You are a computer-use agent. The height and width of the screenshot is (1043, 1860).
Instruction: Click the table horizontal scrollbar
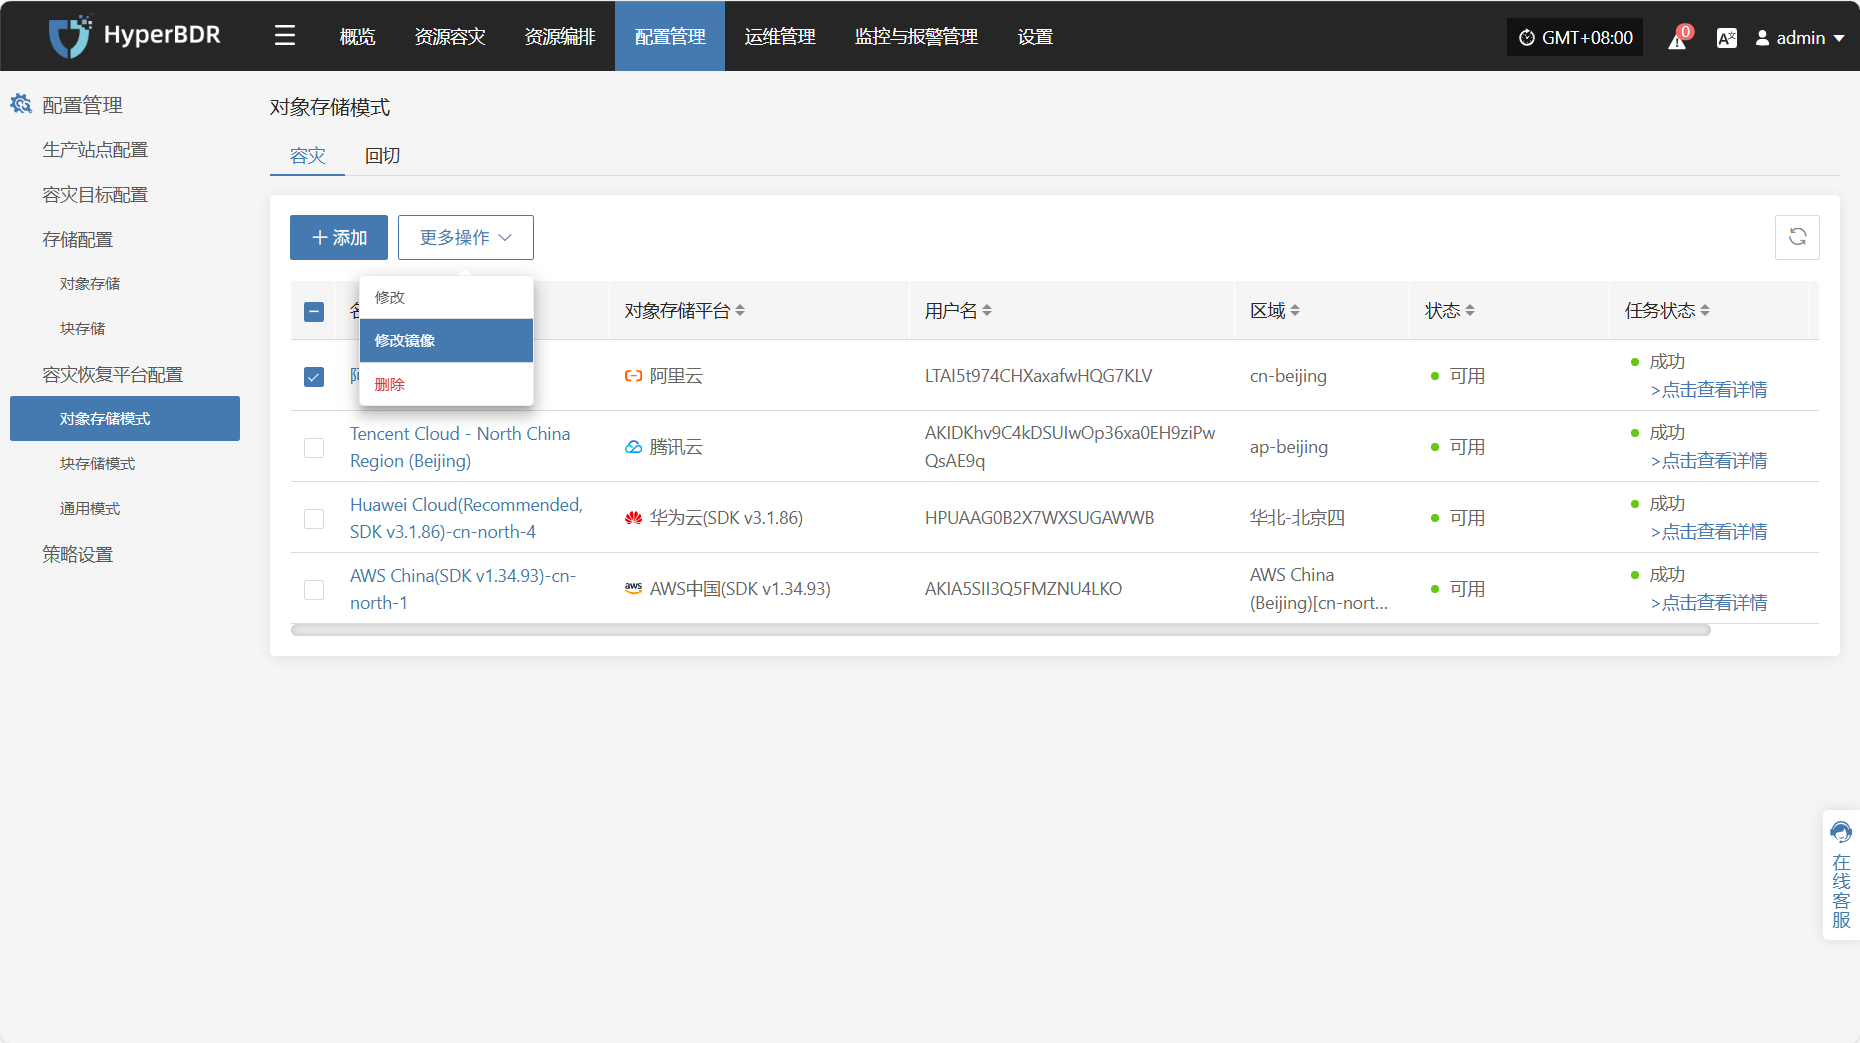click(1001, 631)
